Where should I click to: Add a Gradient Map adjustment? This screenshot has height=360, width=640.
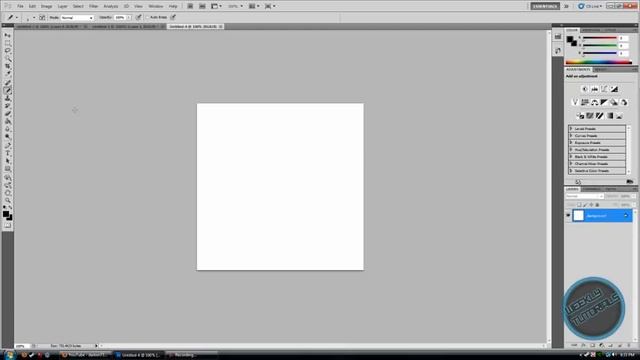tap(609, 116)
